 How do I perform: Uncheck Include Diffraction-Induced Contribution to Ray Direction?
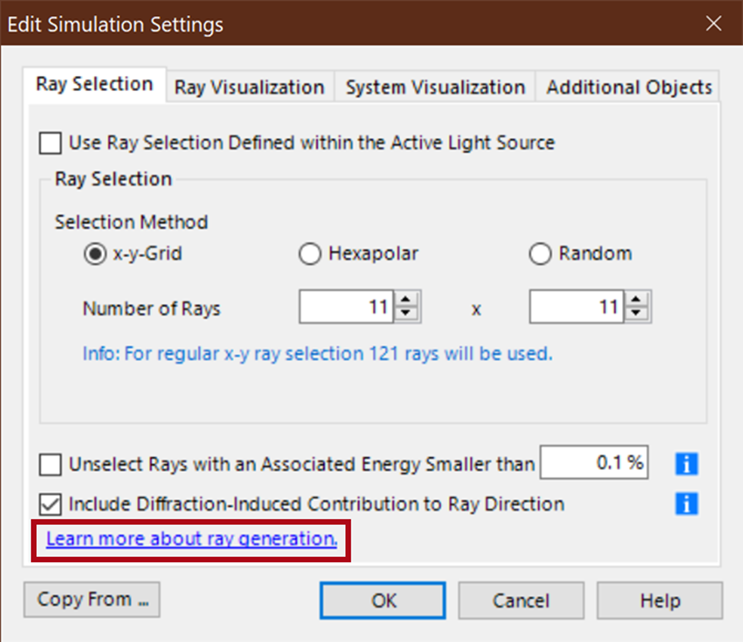(x=50, y=504)
